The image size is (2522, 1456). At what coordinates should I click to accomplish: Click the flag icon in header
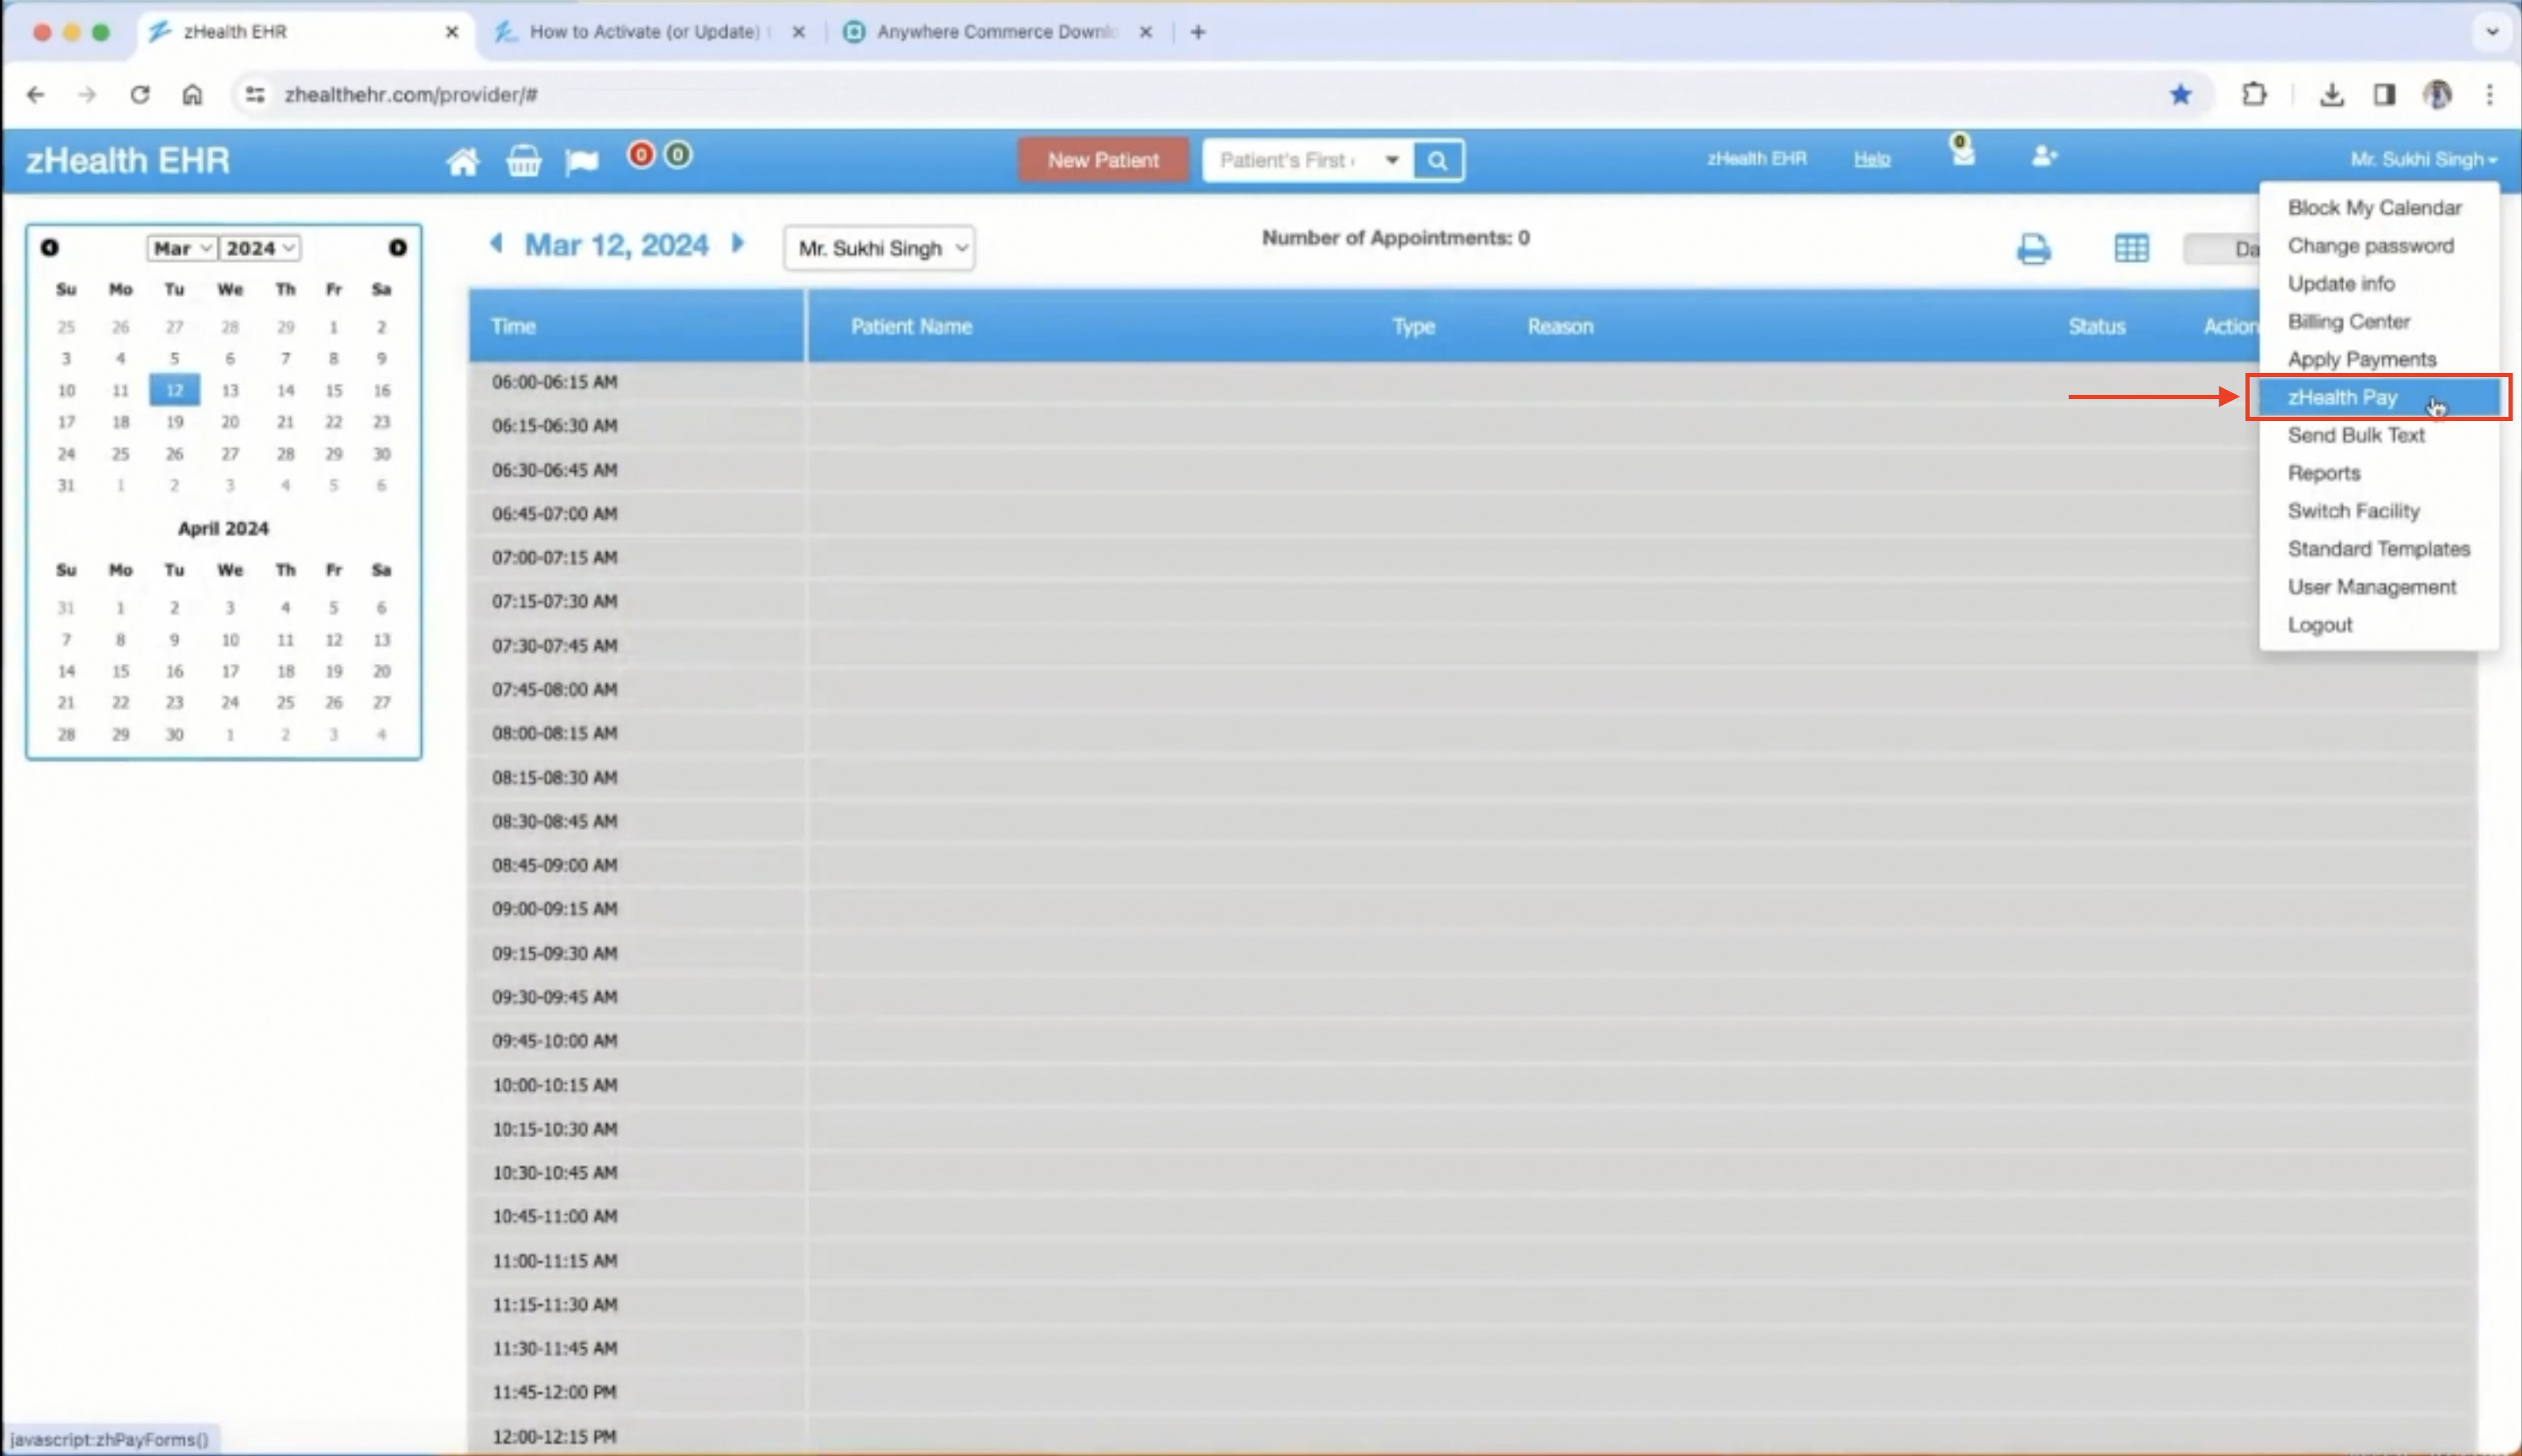click(581, 160)
